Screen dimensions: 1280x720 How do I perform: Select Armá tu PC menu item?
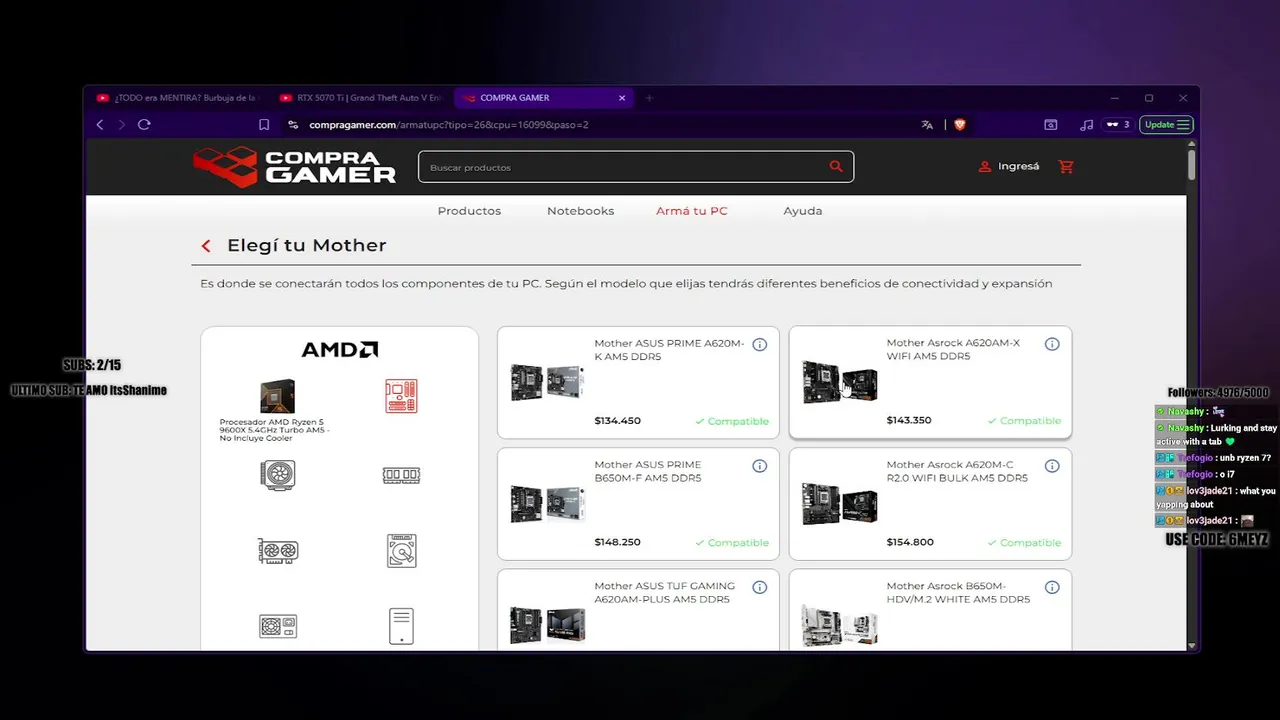click(692, 211)
